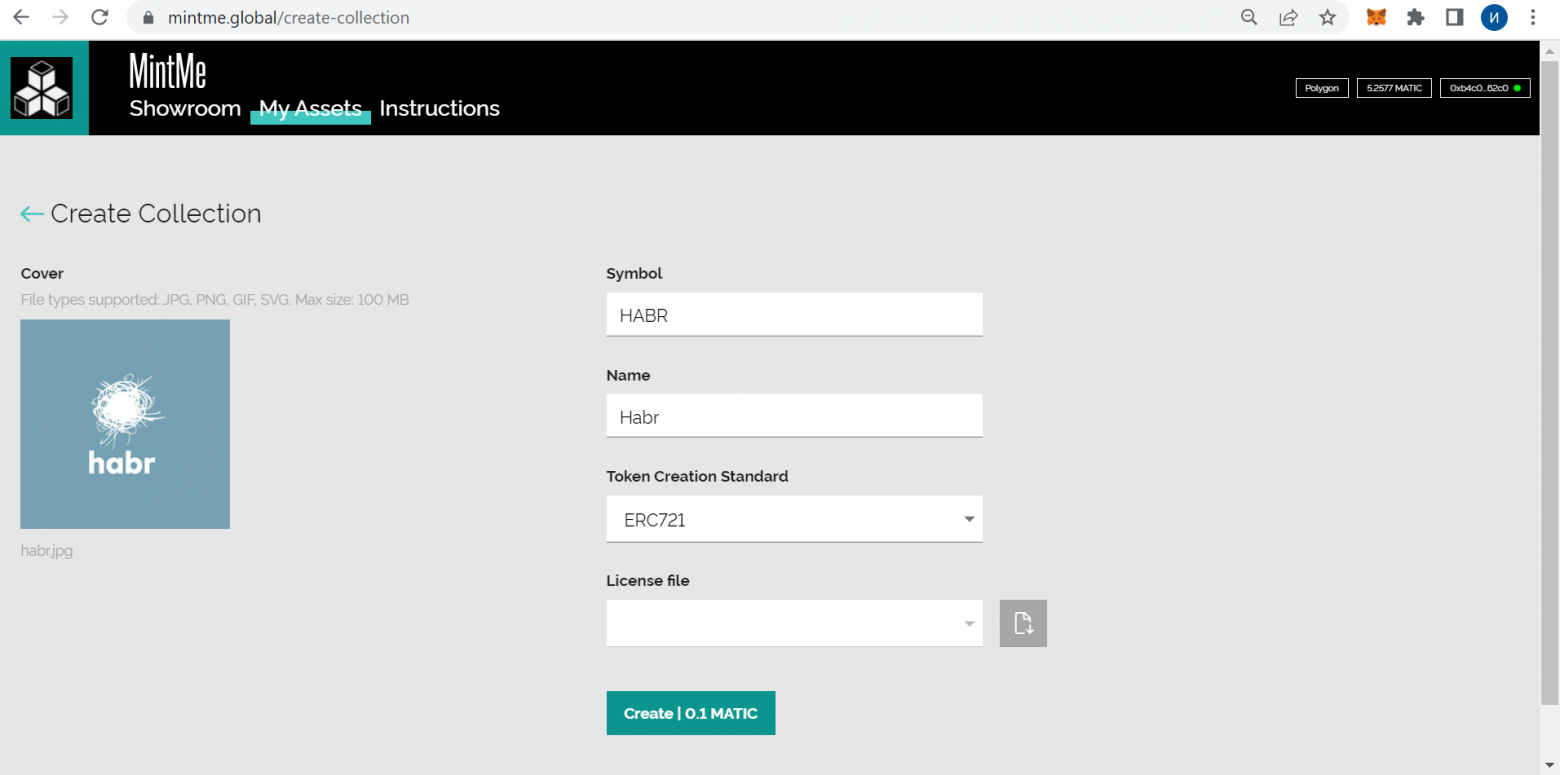
Task: Expand the Token Creation Standard ERC721 dropdown
Action: 794,519
